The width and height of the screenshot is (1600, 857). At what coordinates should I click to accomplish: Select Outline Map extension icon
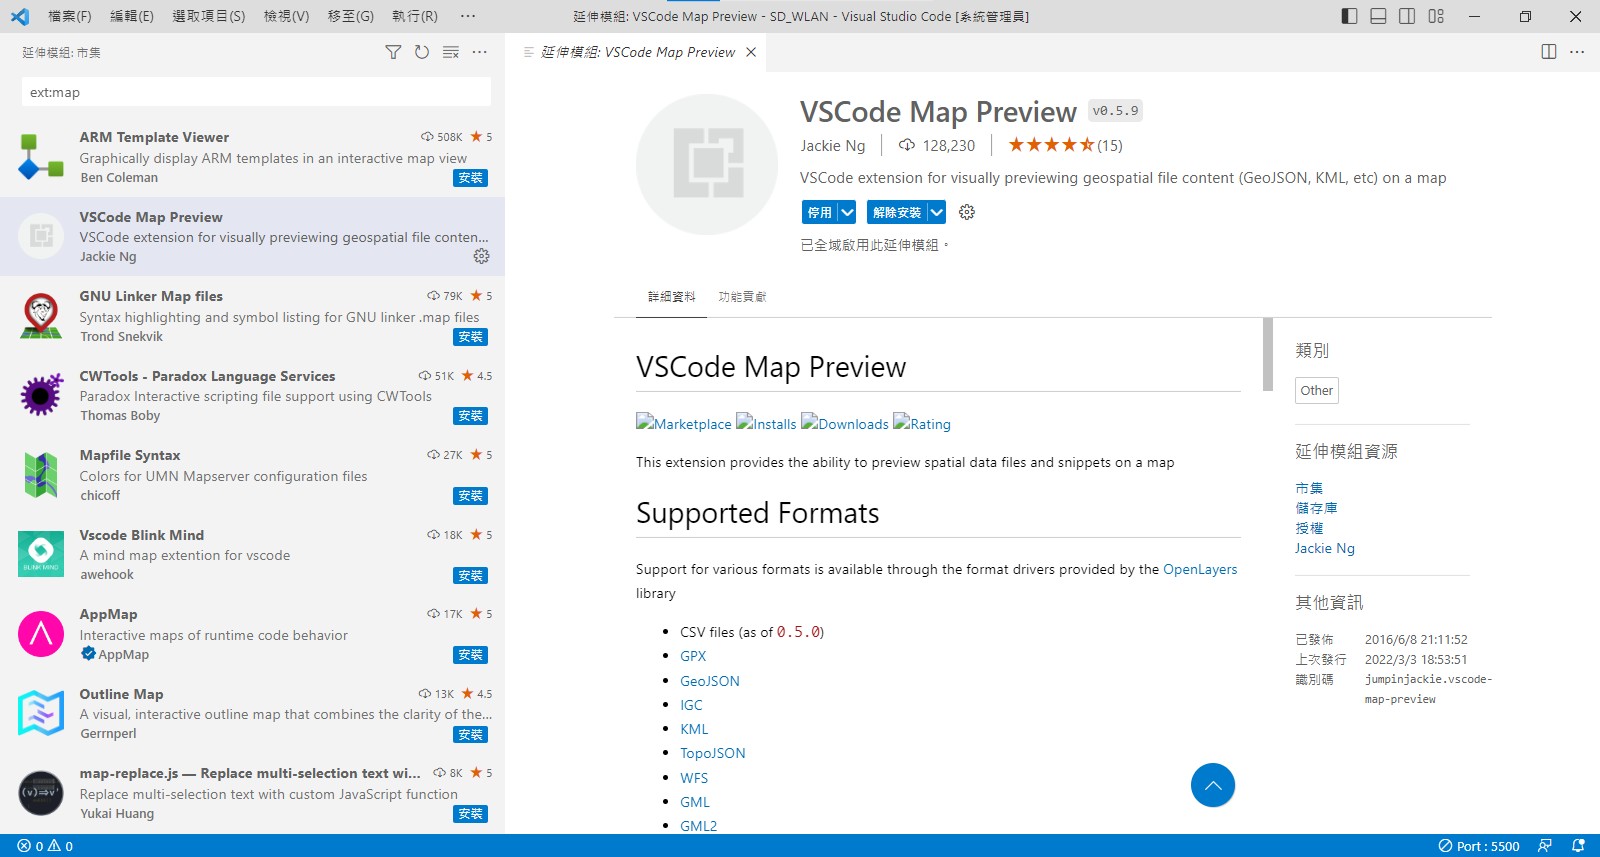[41, 714]
